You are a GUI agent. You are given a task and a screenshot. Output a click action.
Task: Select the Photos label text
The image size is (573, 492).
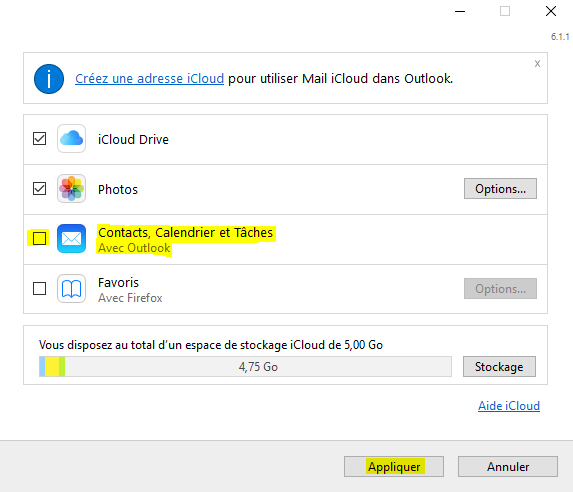(x=118, y=189)
